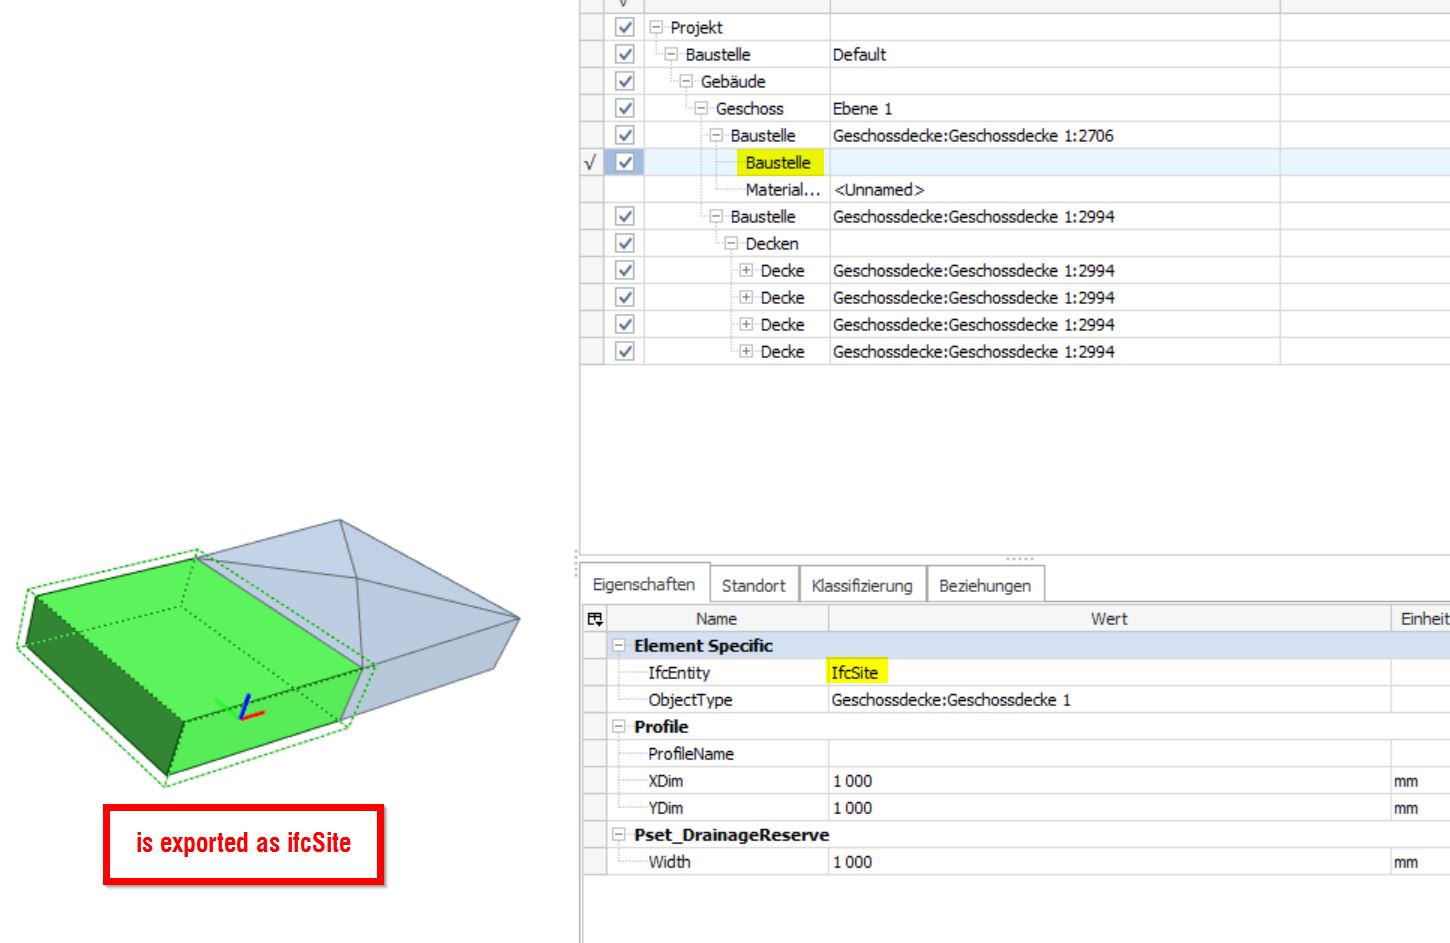The width and height of the screenshot is (1450, 943).
Task: Click the XDim value field showing 1000
Action: [852, 780]
